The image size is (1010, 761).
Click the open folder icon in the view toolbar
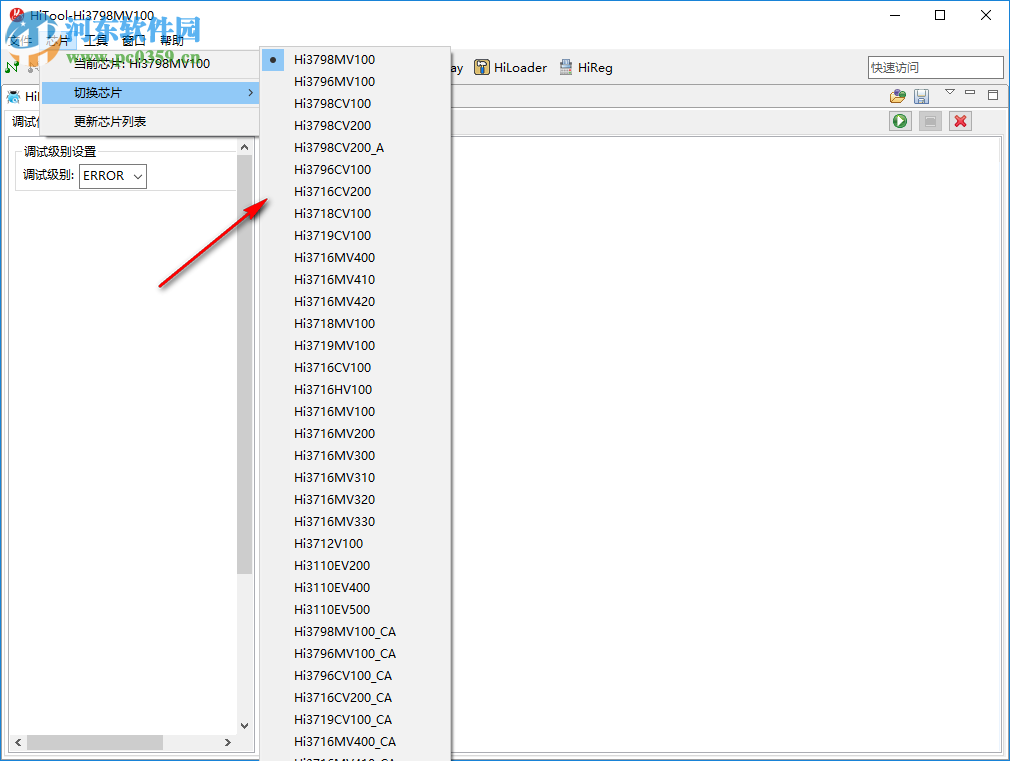(x=898, y=97)
